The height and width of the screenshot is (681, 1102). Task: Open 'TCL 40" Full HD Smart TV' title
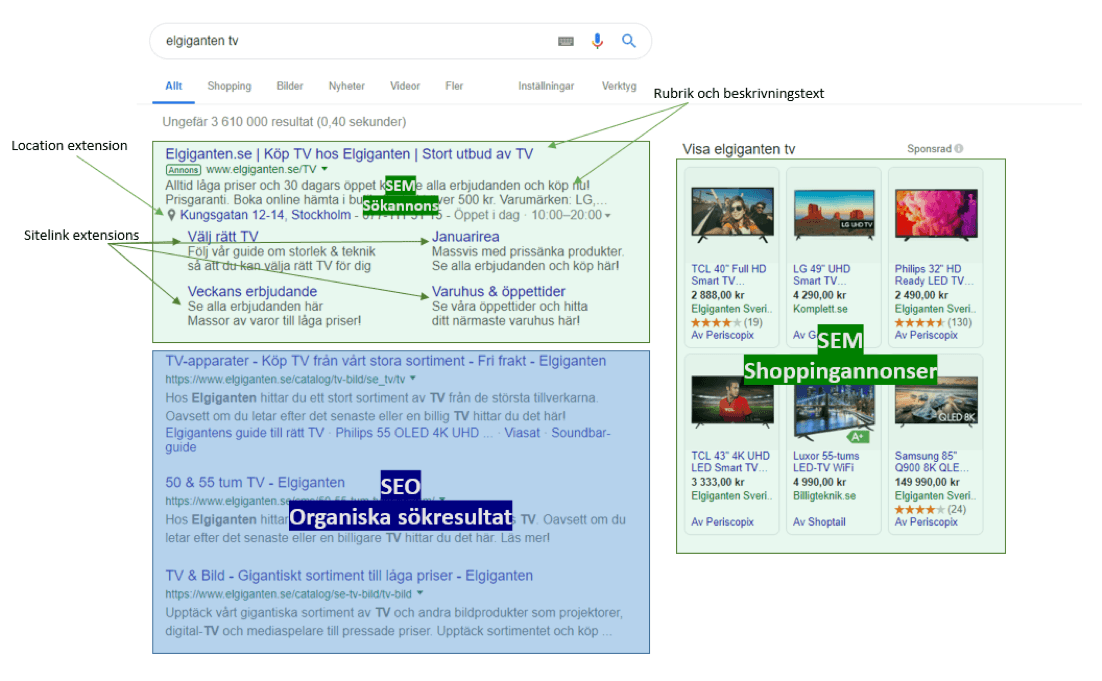(x=729, y=275)
